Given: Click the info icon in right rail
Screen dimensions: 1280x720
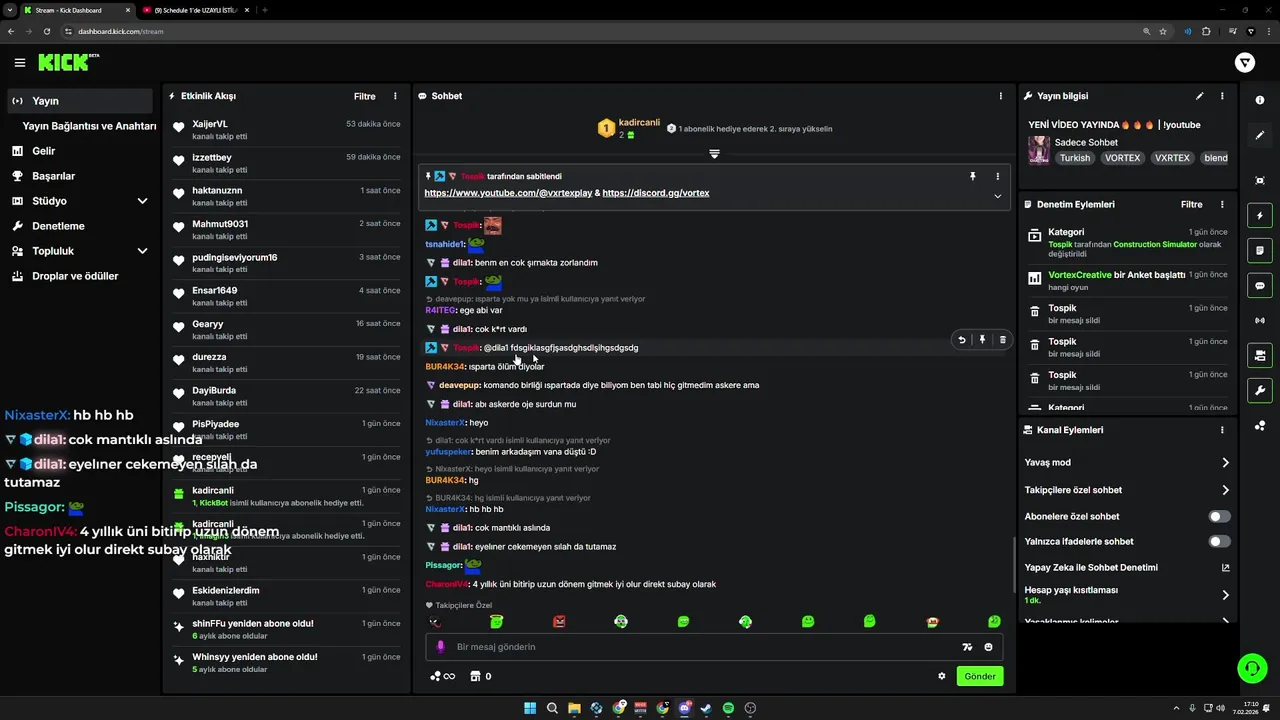Looking at the screenshot, I should tap(1260, 100).
